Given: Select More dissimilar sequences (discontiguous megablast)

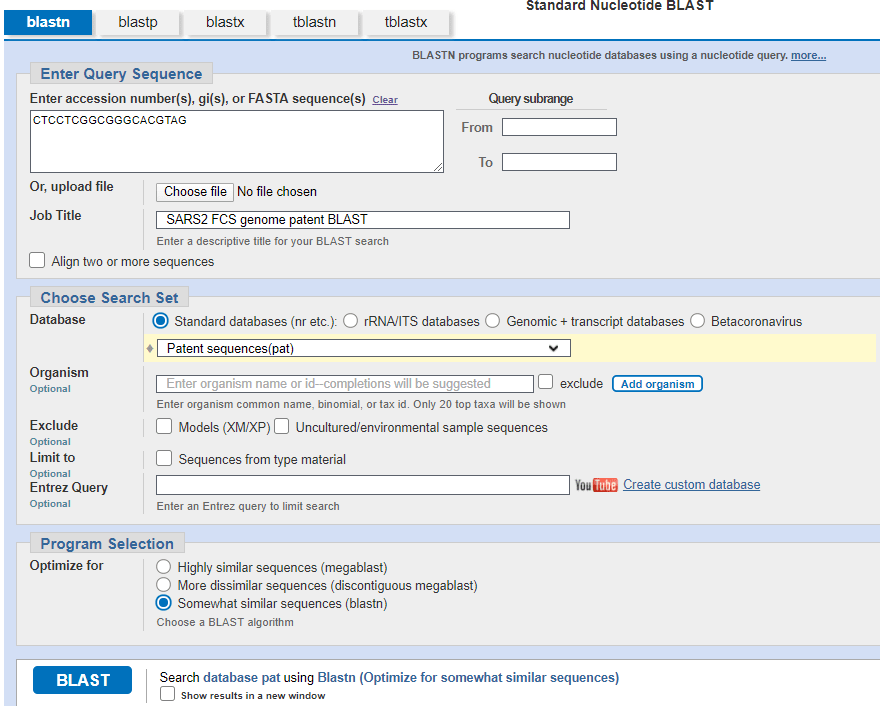Looking at the screenshot, I should coord(163,584).
